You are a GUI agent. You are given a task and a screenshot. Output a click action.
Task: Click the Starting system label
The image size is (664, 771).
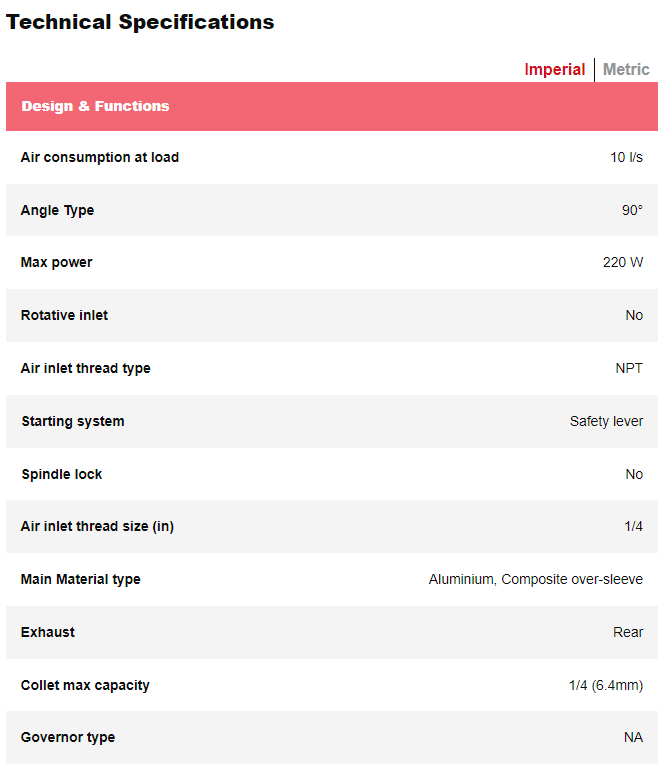coord(73,421)
